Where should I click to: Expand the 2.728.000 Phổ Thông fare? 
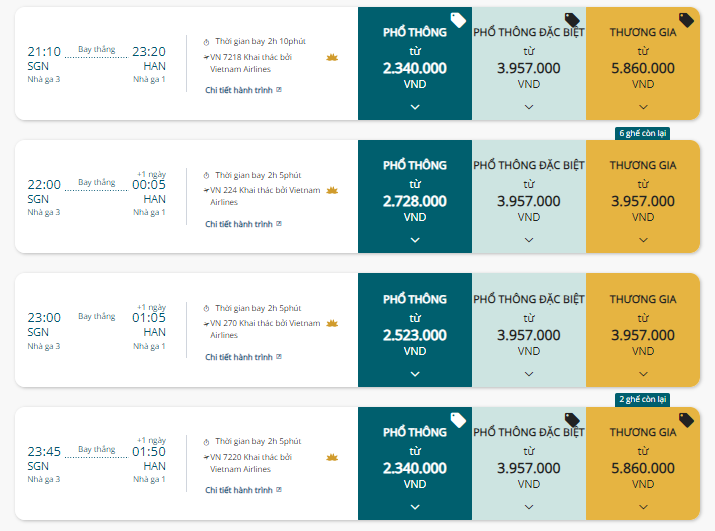click(x=415, y=240)
